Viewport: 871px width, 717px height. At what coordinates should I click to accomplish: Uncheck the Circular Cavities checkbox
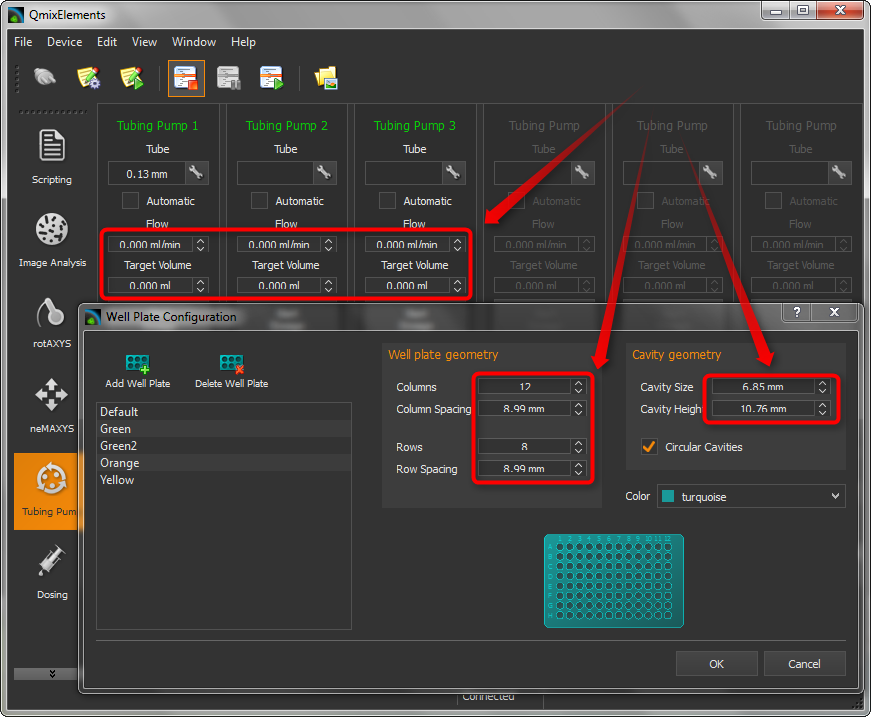click(x=649, y=447)
